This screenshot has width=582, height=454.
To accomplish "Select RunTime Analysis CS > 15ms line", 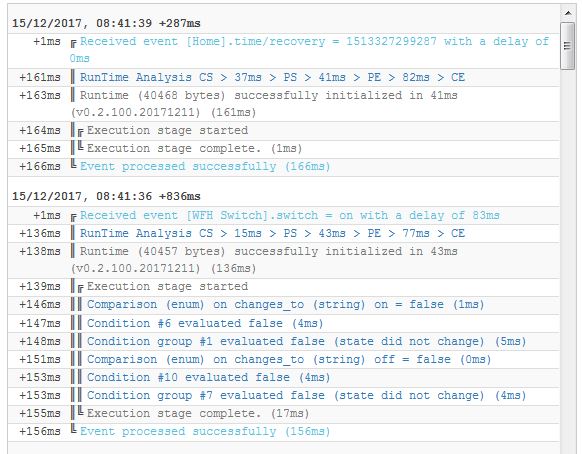I will tap(284, 233).
